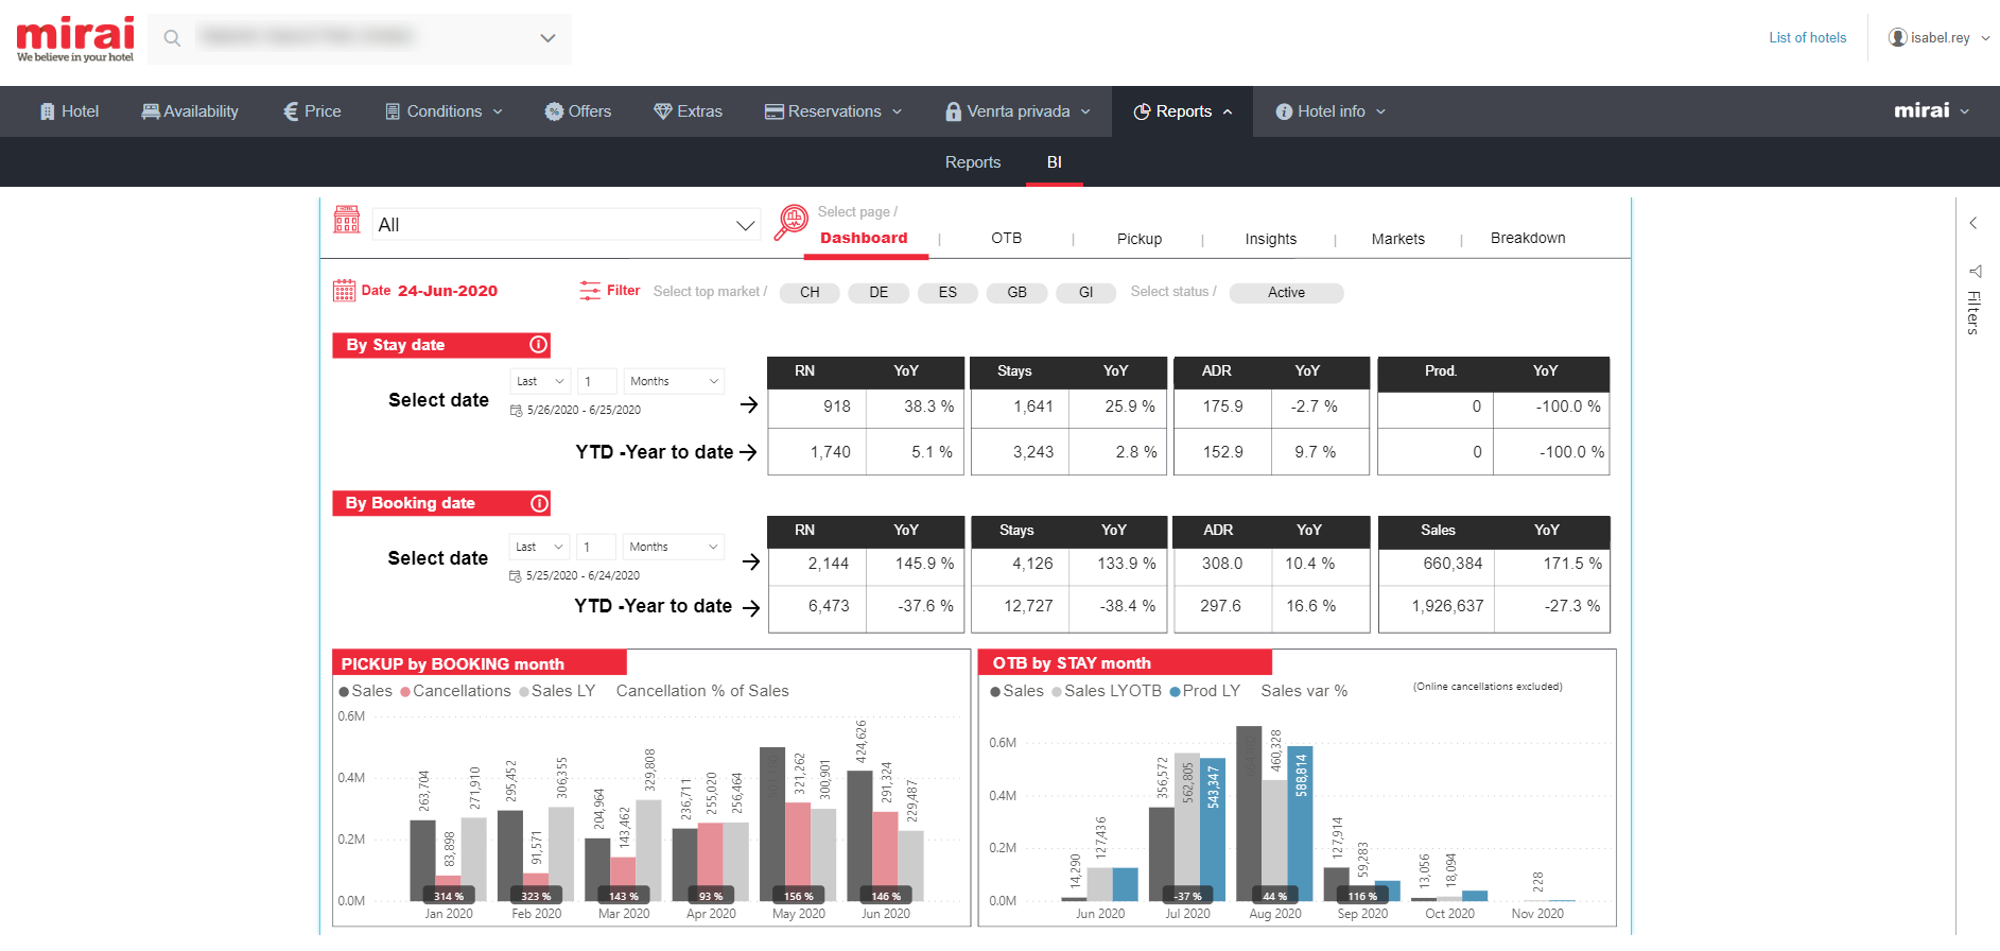Toggle the DE market filter
Image resolution: width=2000 pixels, height=951 pixels.
tap(878, 292)
